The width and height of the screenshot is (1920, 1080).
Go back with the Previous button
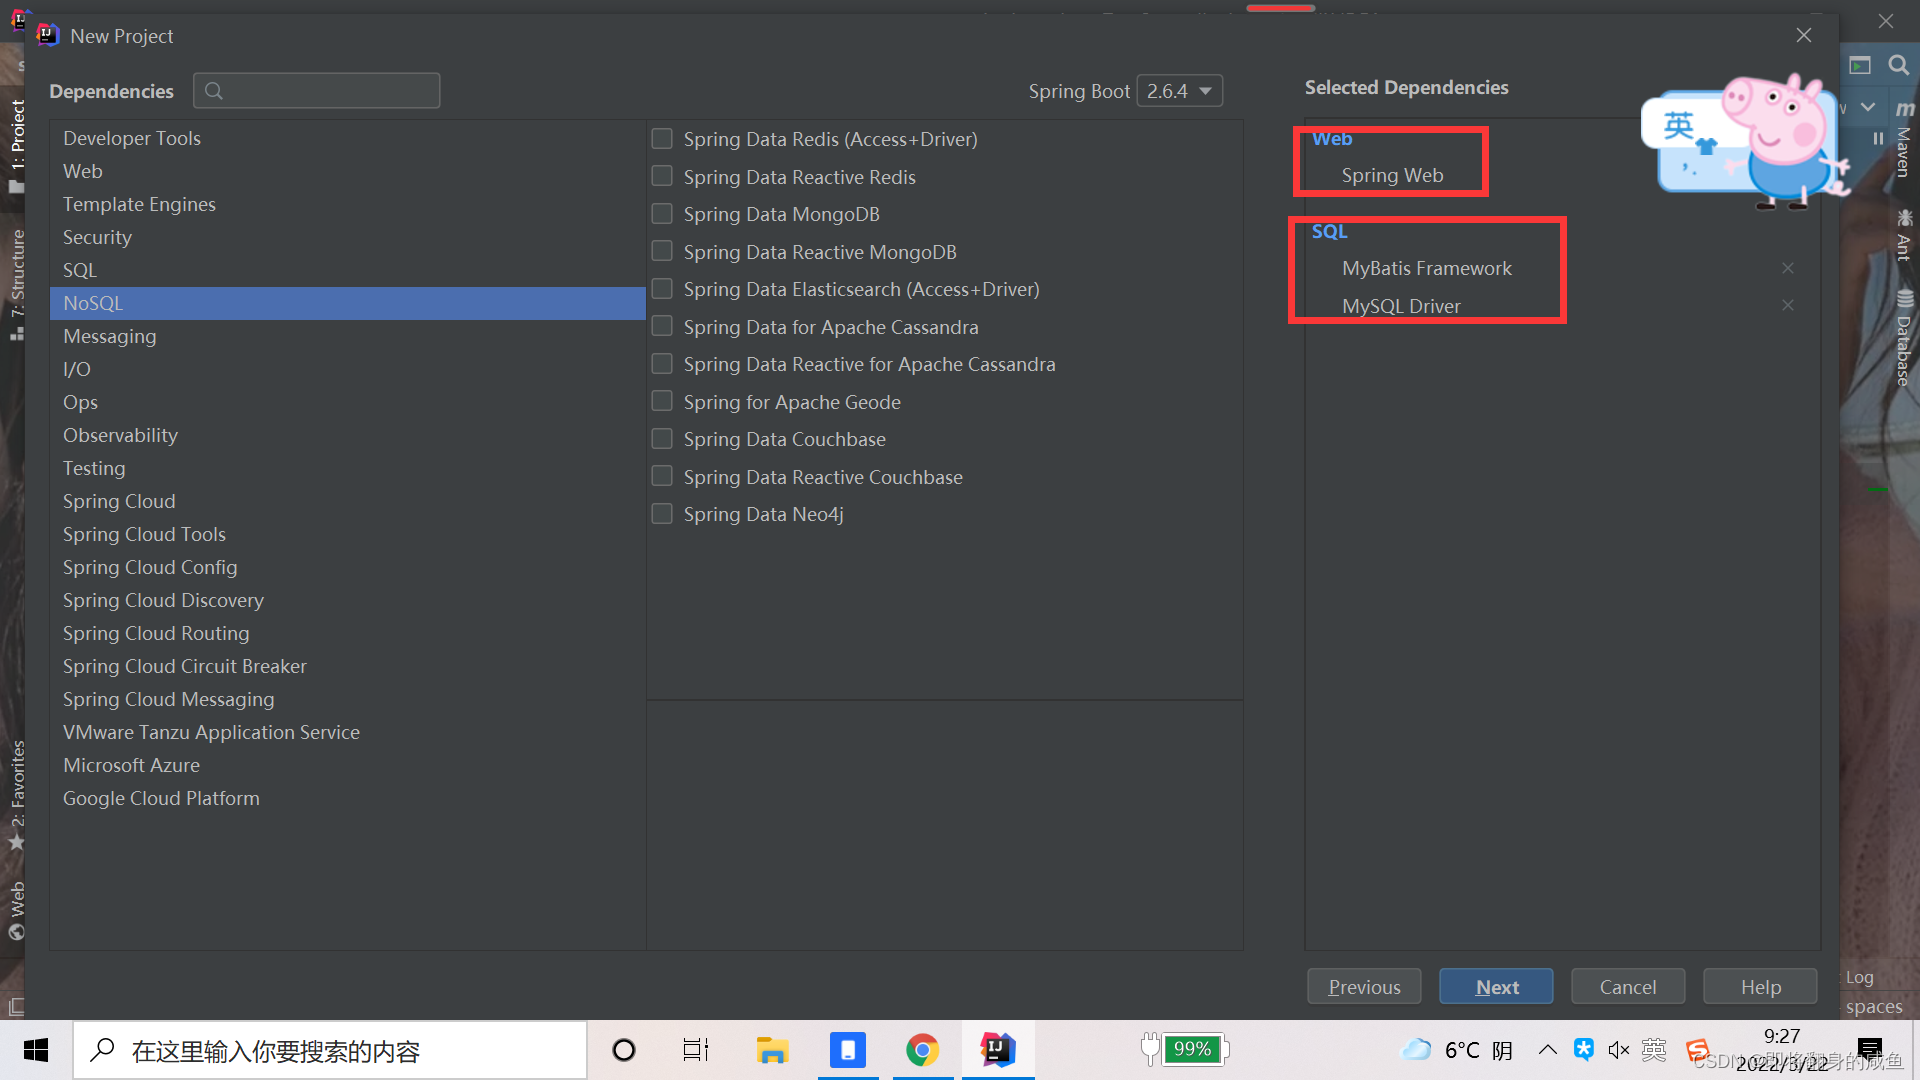[1364, 987]
